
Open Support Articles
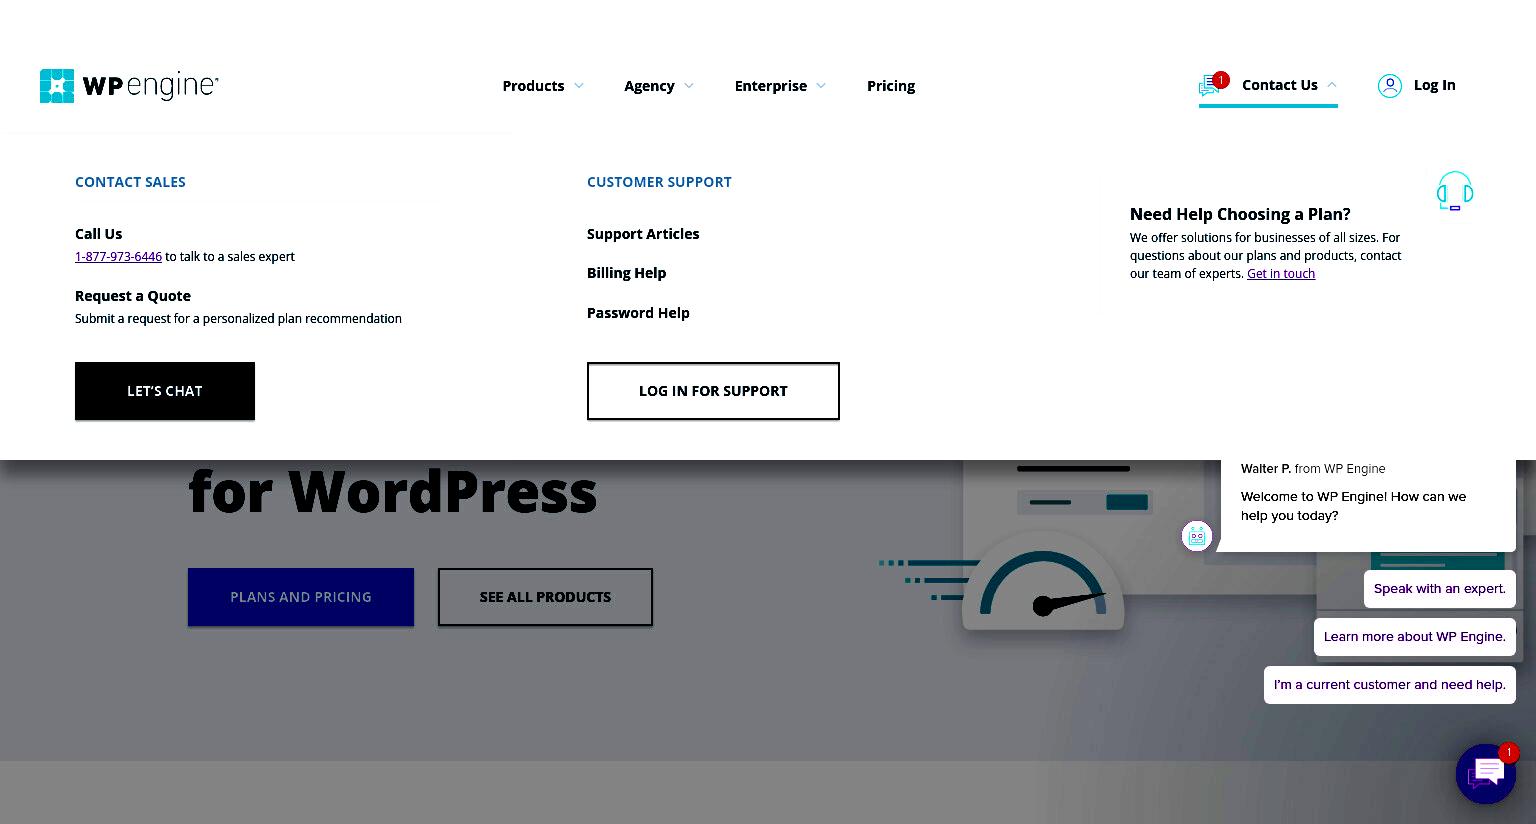[x=643, y=234]
